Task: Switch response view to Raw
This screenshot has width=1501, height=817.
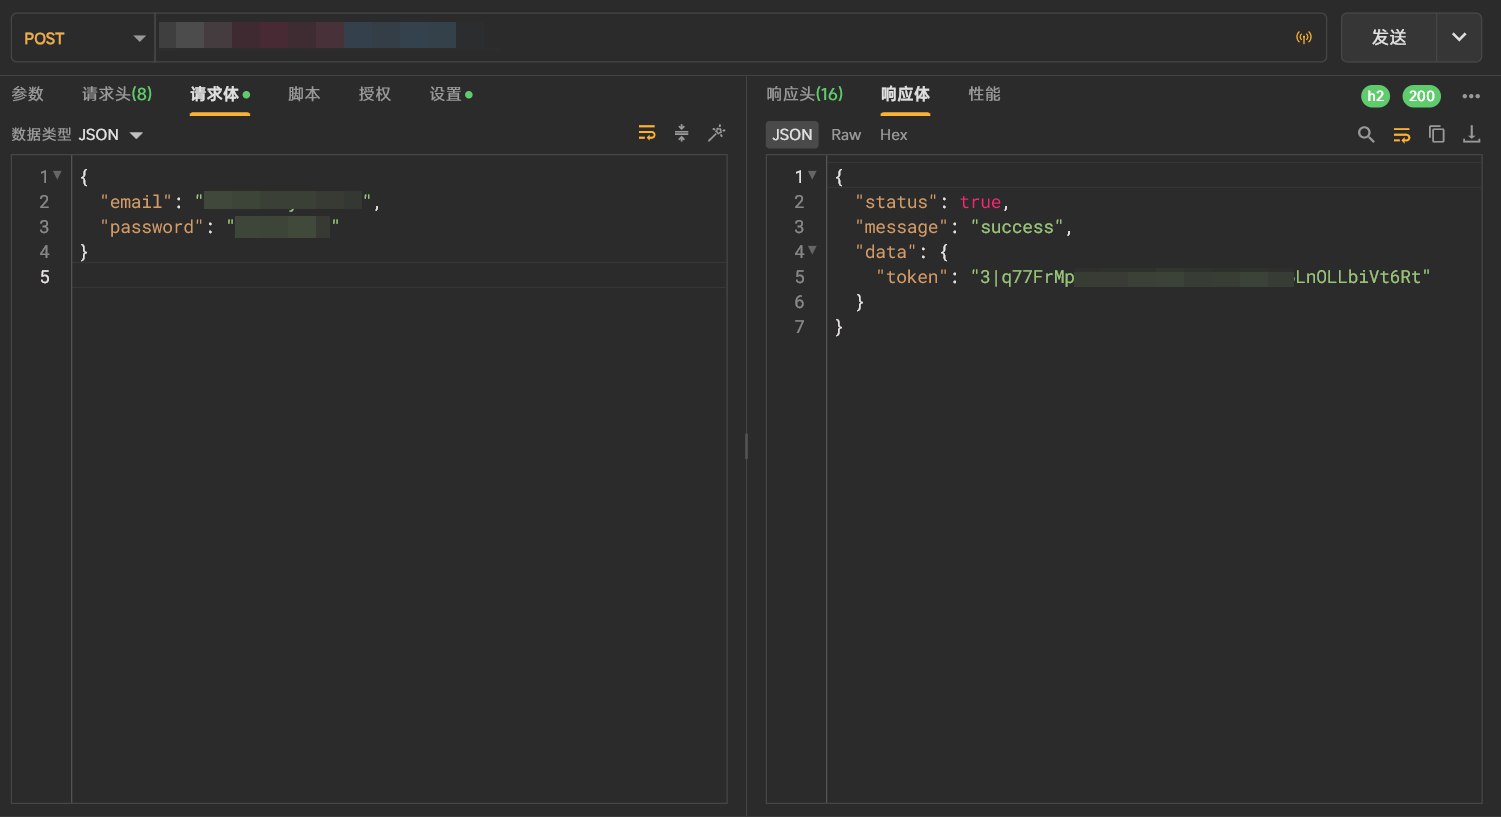Action: (846, 135)
